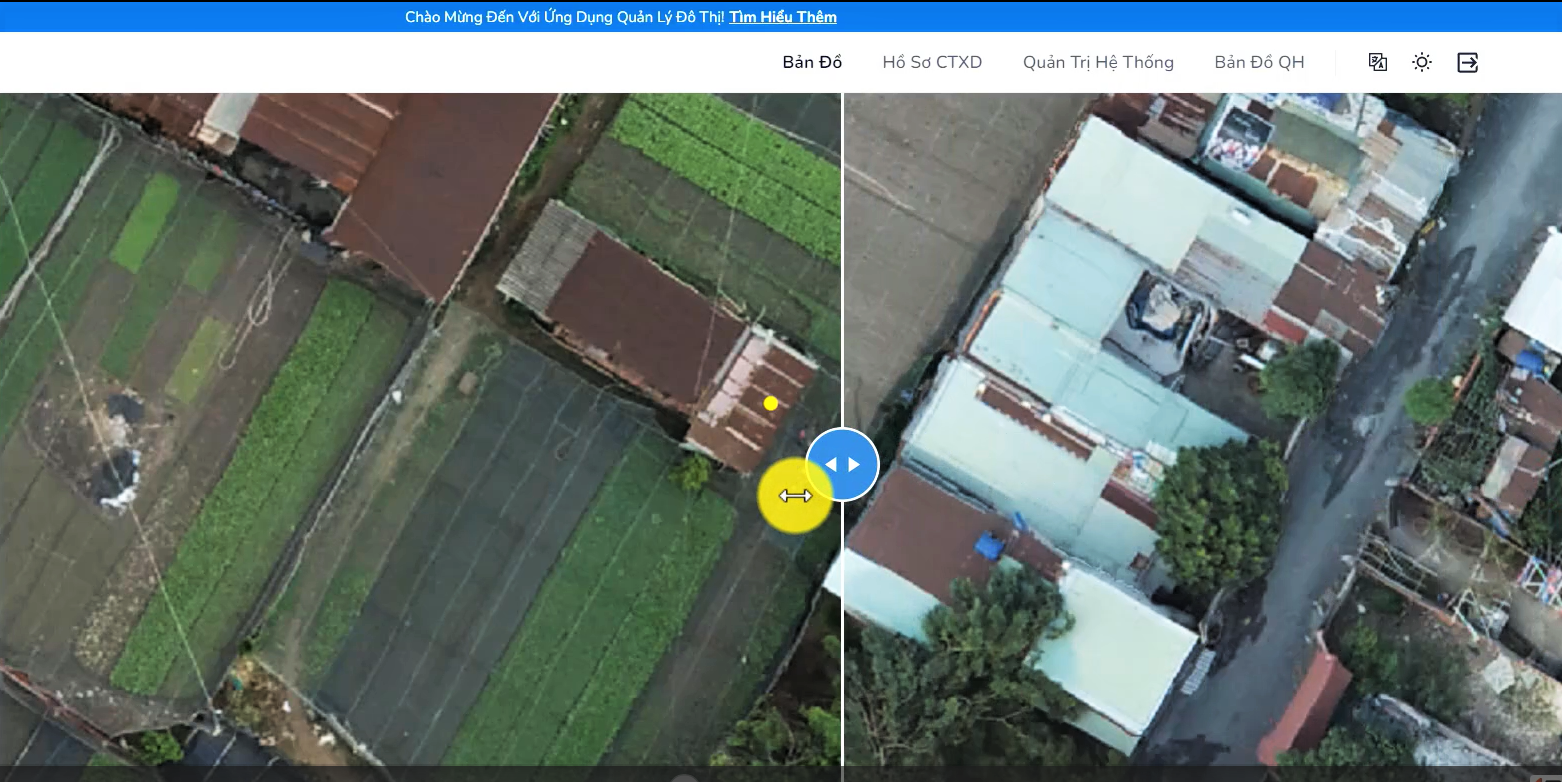This screenshot has height=782, width=1562.
Task: Click the language translate icon
Action: (x=1377, y=62)
